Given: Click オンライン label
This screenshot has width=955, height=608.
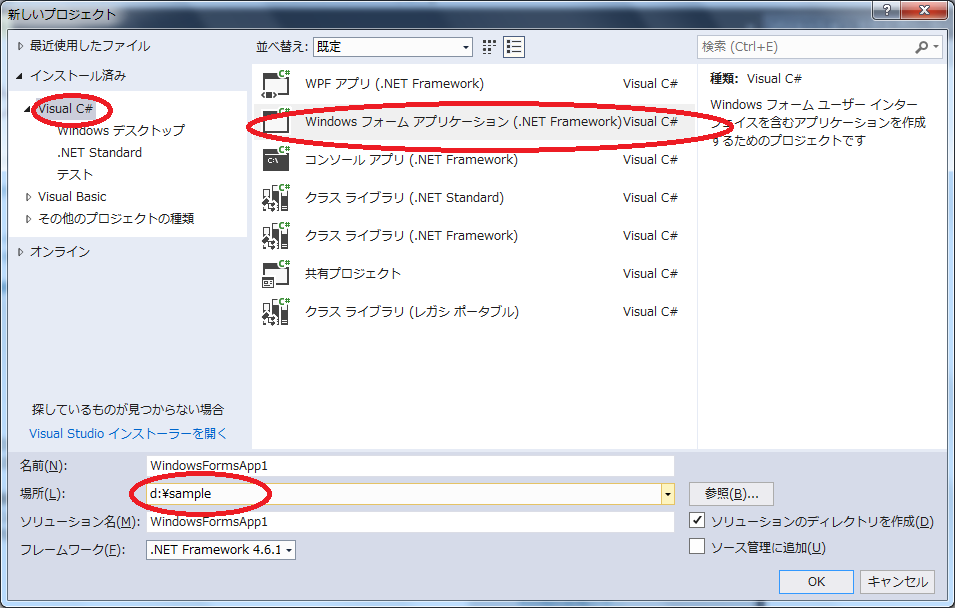Looking at the screenshot, I should pyautogui.click(x=60, y=252).
